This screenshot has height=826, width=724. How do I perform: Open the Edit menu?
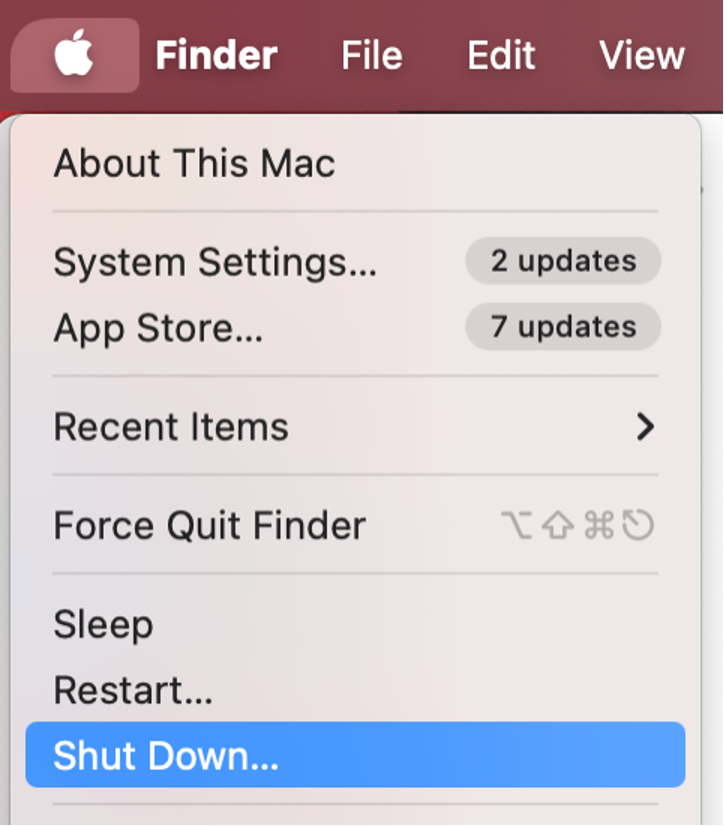tap(501, 55)
